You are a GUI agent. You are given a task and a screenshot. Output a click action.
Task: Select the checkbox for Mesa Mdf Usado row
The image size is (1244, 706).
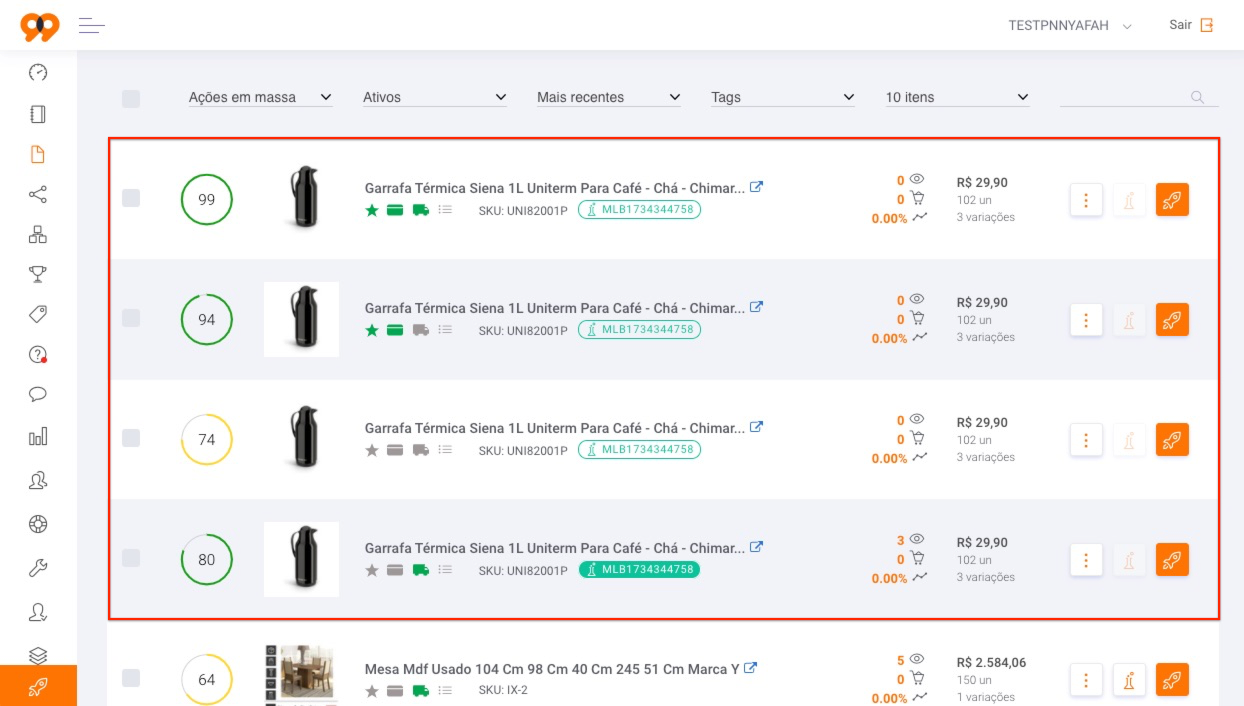pyautogui.click(x=131, y=678)
